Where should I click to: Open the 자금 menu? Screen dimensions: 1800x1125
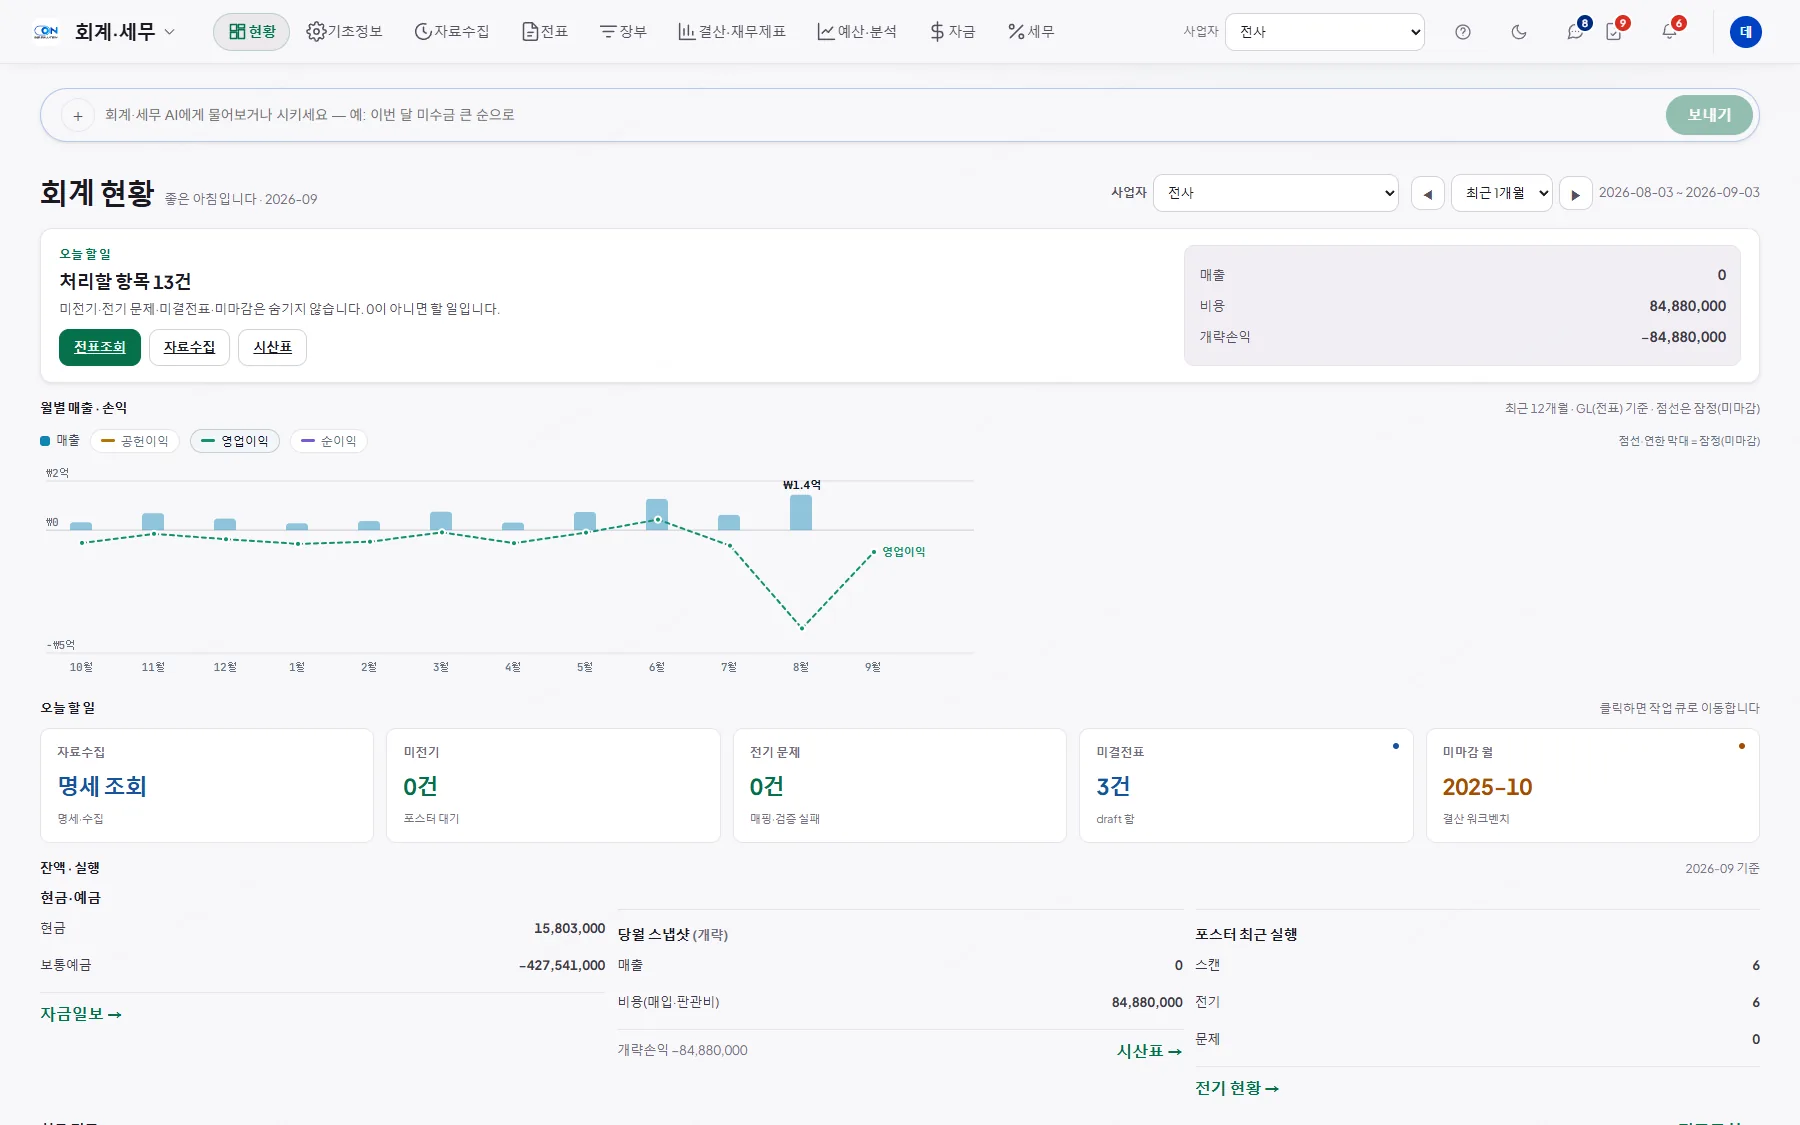coord(953,32)
